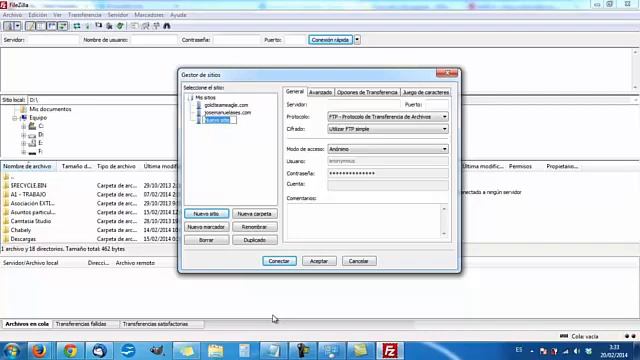Select the Transferencias fallidas tab
The image size is (640, 360).
[x=81, y=324]
